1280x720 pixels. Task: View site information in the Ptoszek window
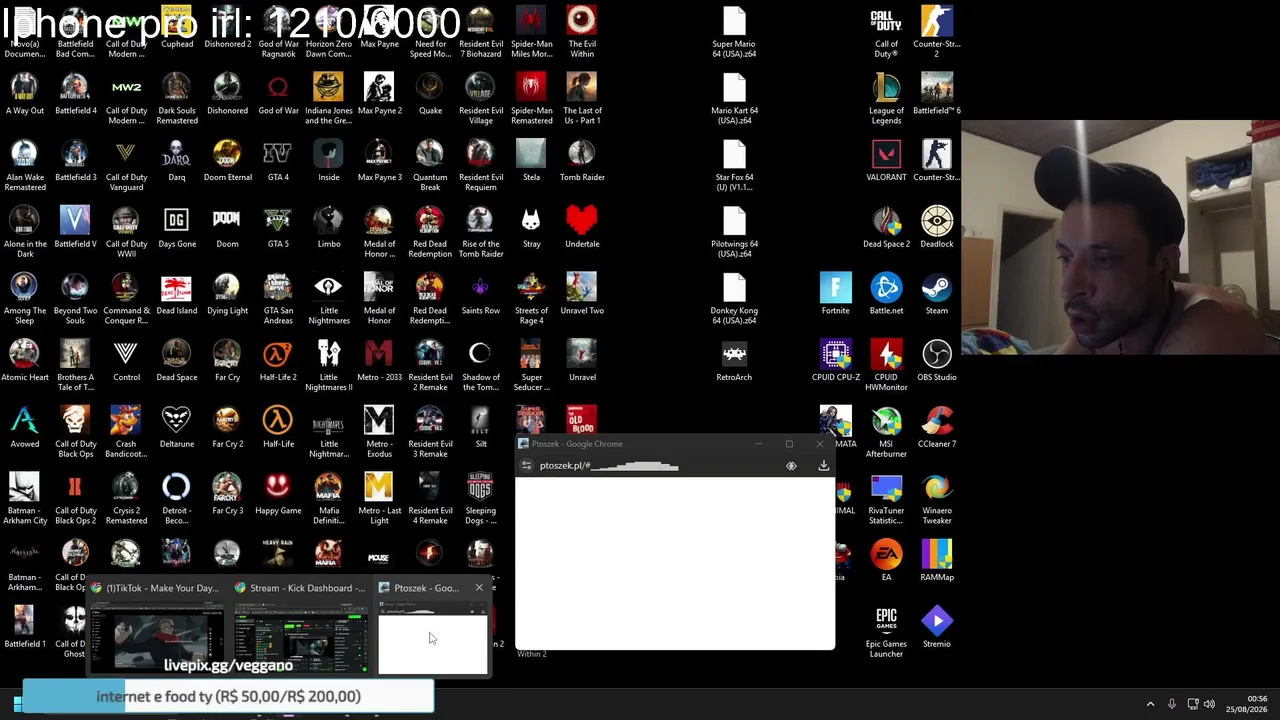coord(526,466)
